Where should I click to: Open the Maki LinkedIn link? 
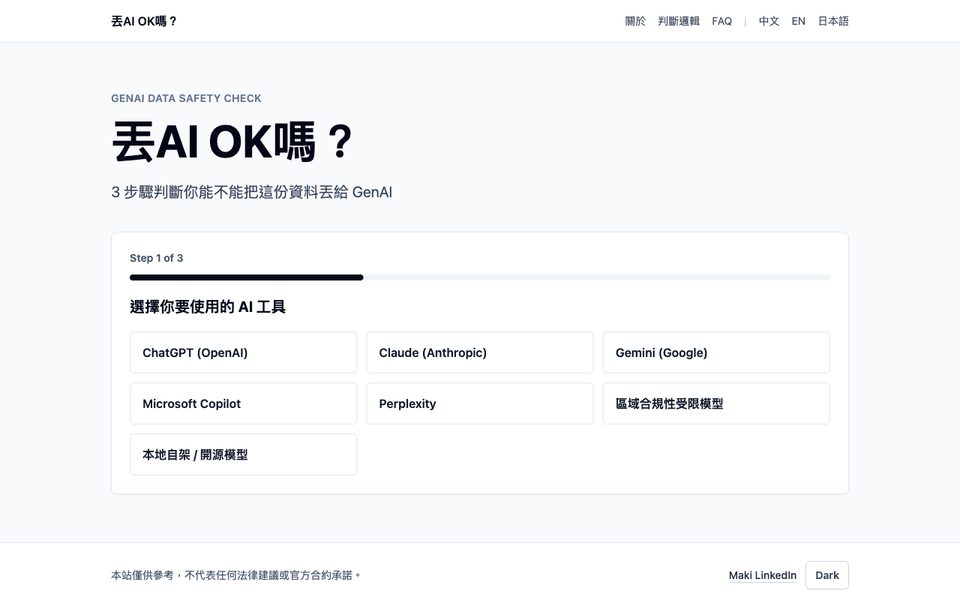(762, 576)
